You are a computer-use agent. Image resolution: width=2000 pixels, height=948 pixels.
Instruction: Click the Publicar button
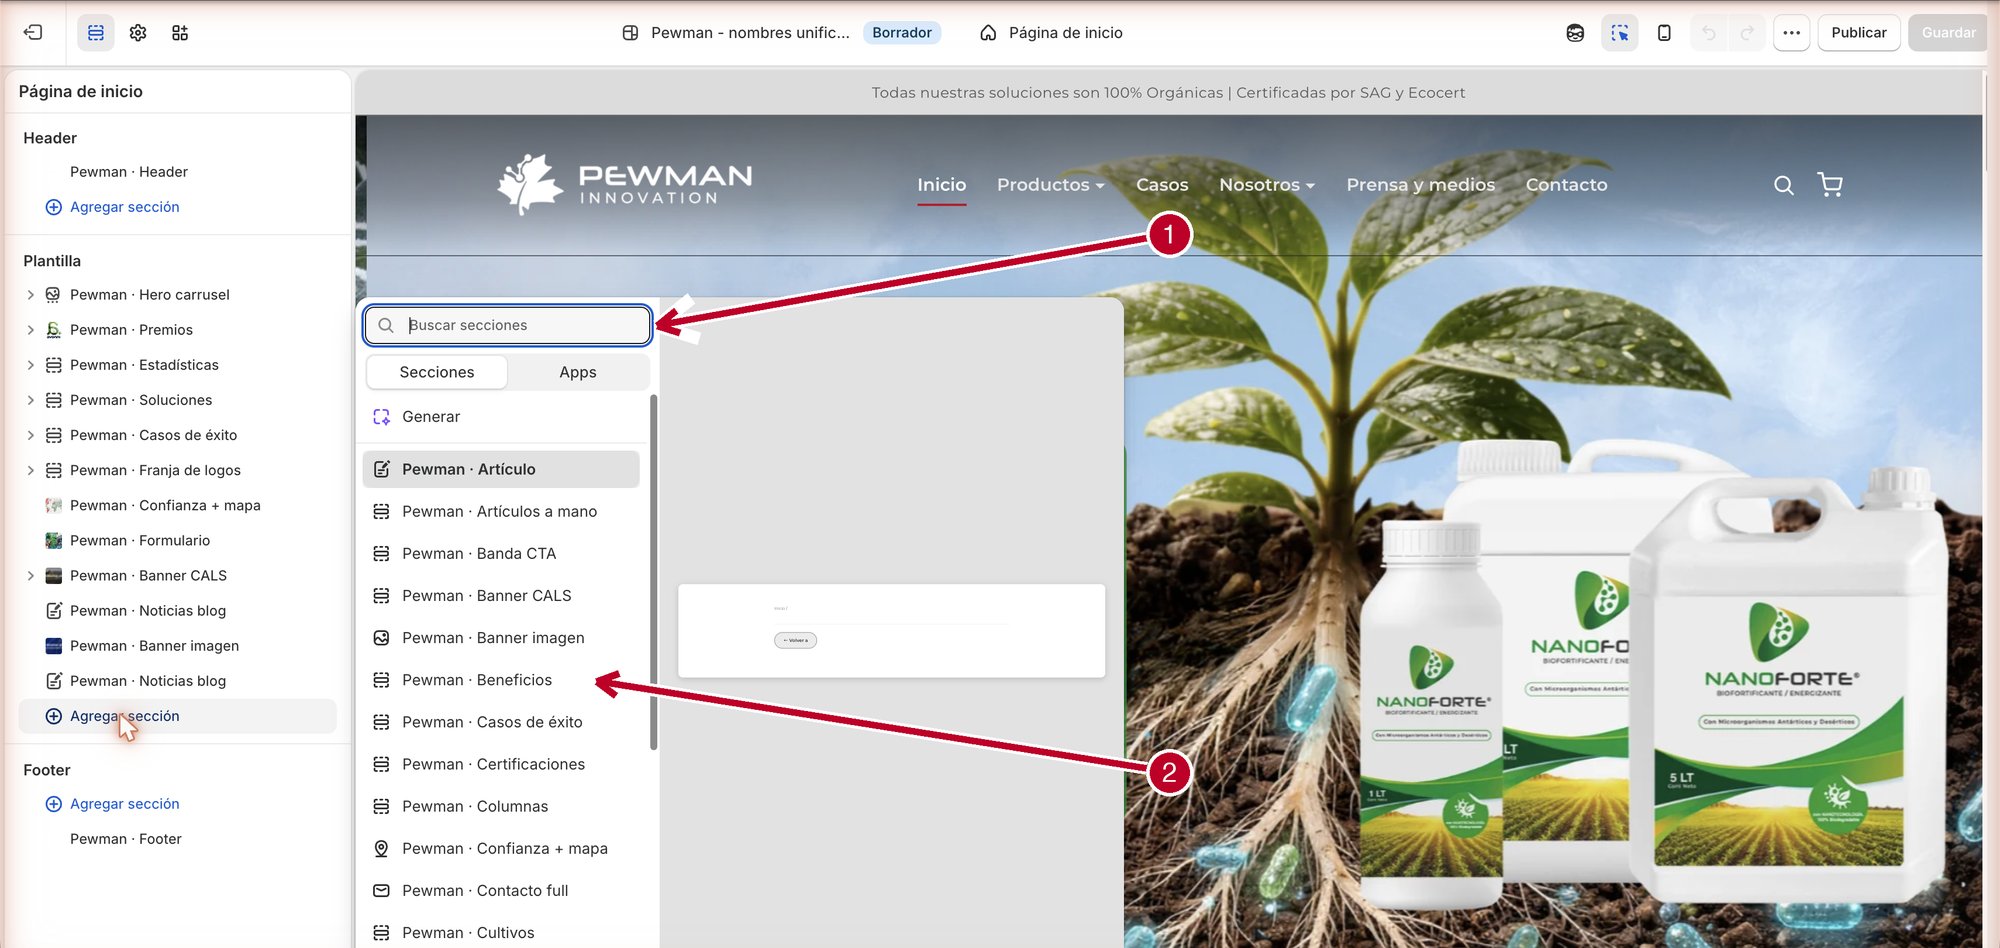coord(1858,33)
